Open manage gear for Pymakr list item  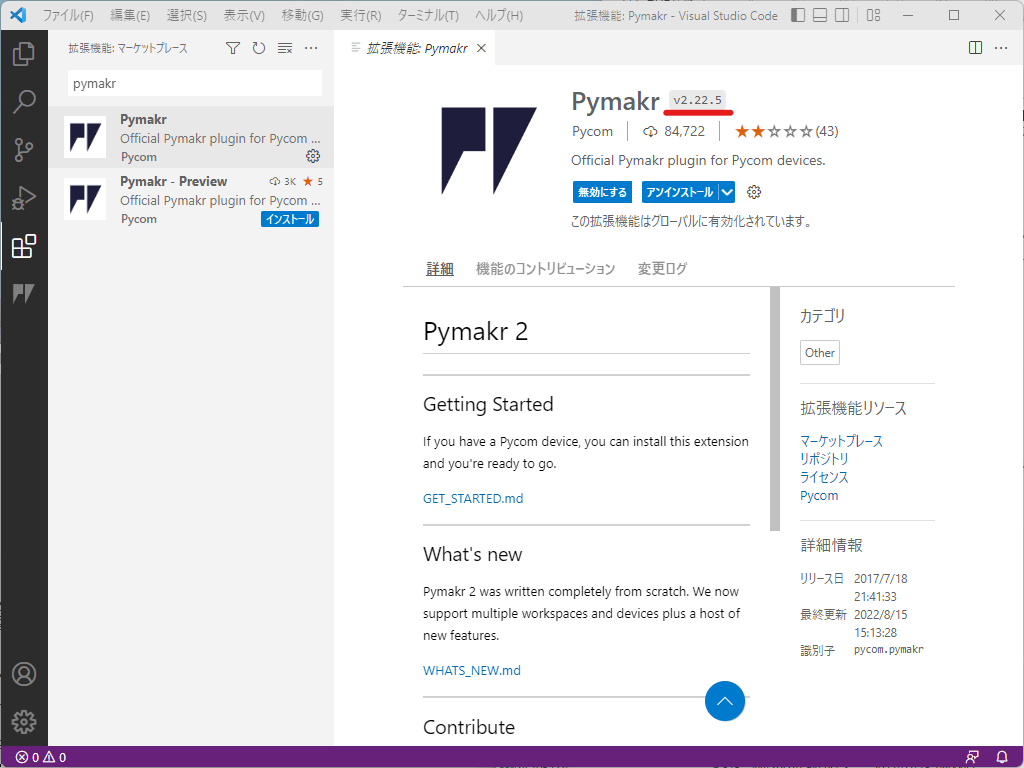[313, 156]
